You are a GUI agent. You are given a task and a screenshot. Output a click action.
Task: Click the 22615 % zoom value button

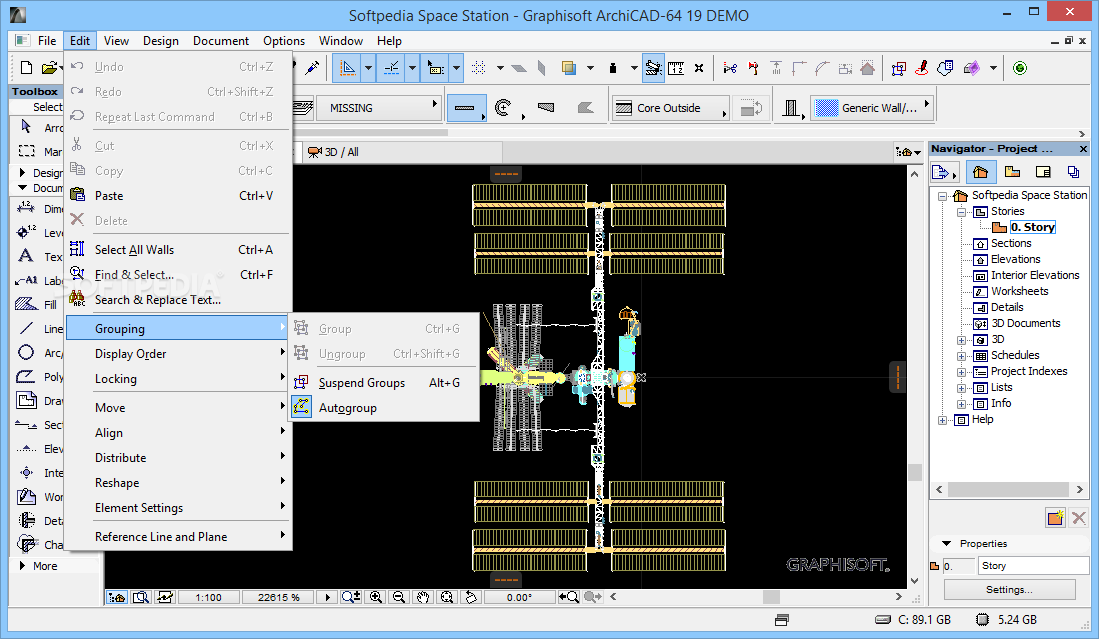point(278,598)
